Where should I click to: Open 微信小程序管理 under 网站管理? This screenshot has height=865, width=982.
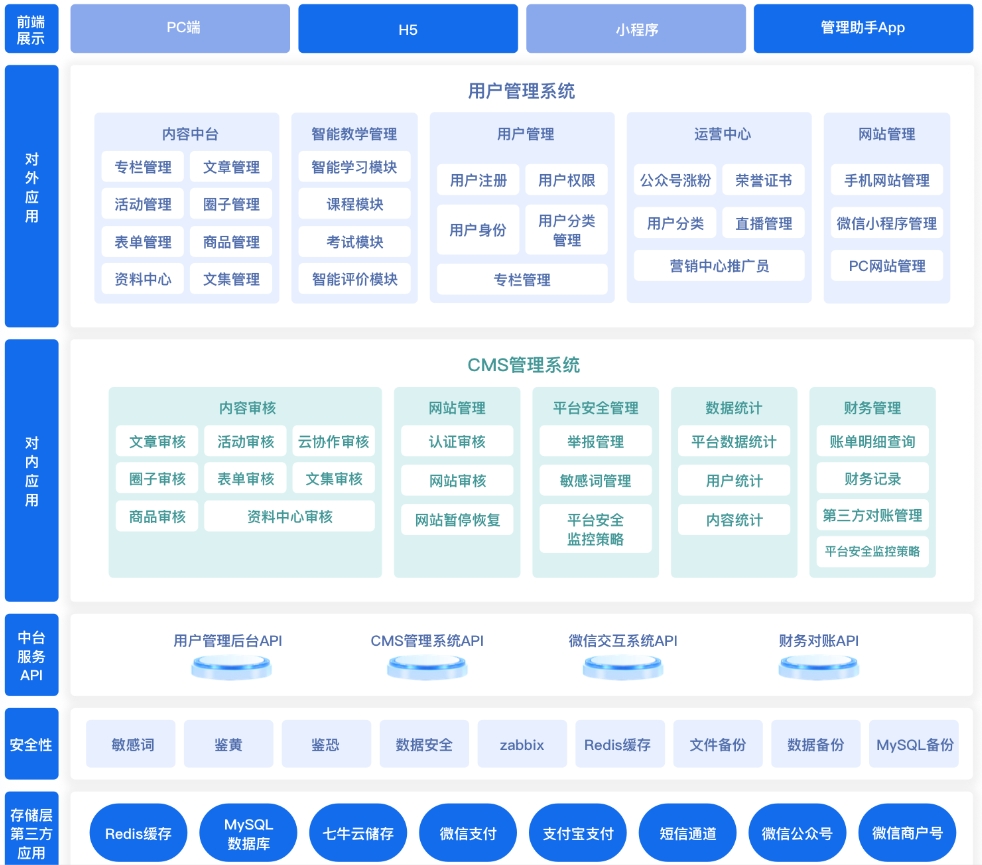[x=887, y=223]
